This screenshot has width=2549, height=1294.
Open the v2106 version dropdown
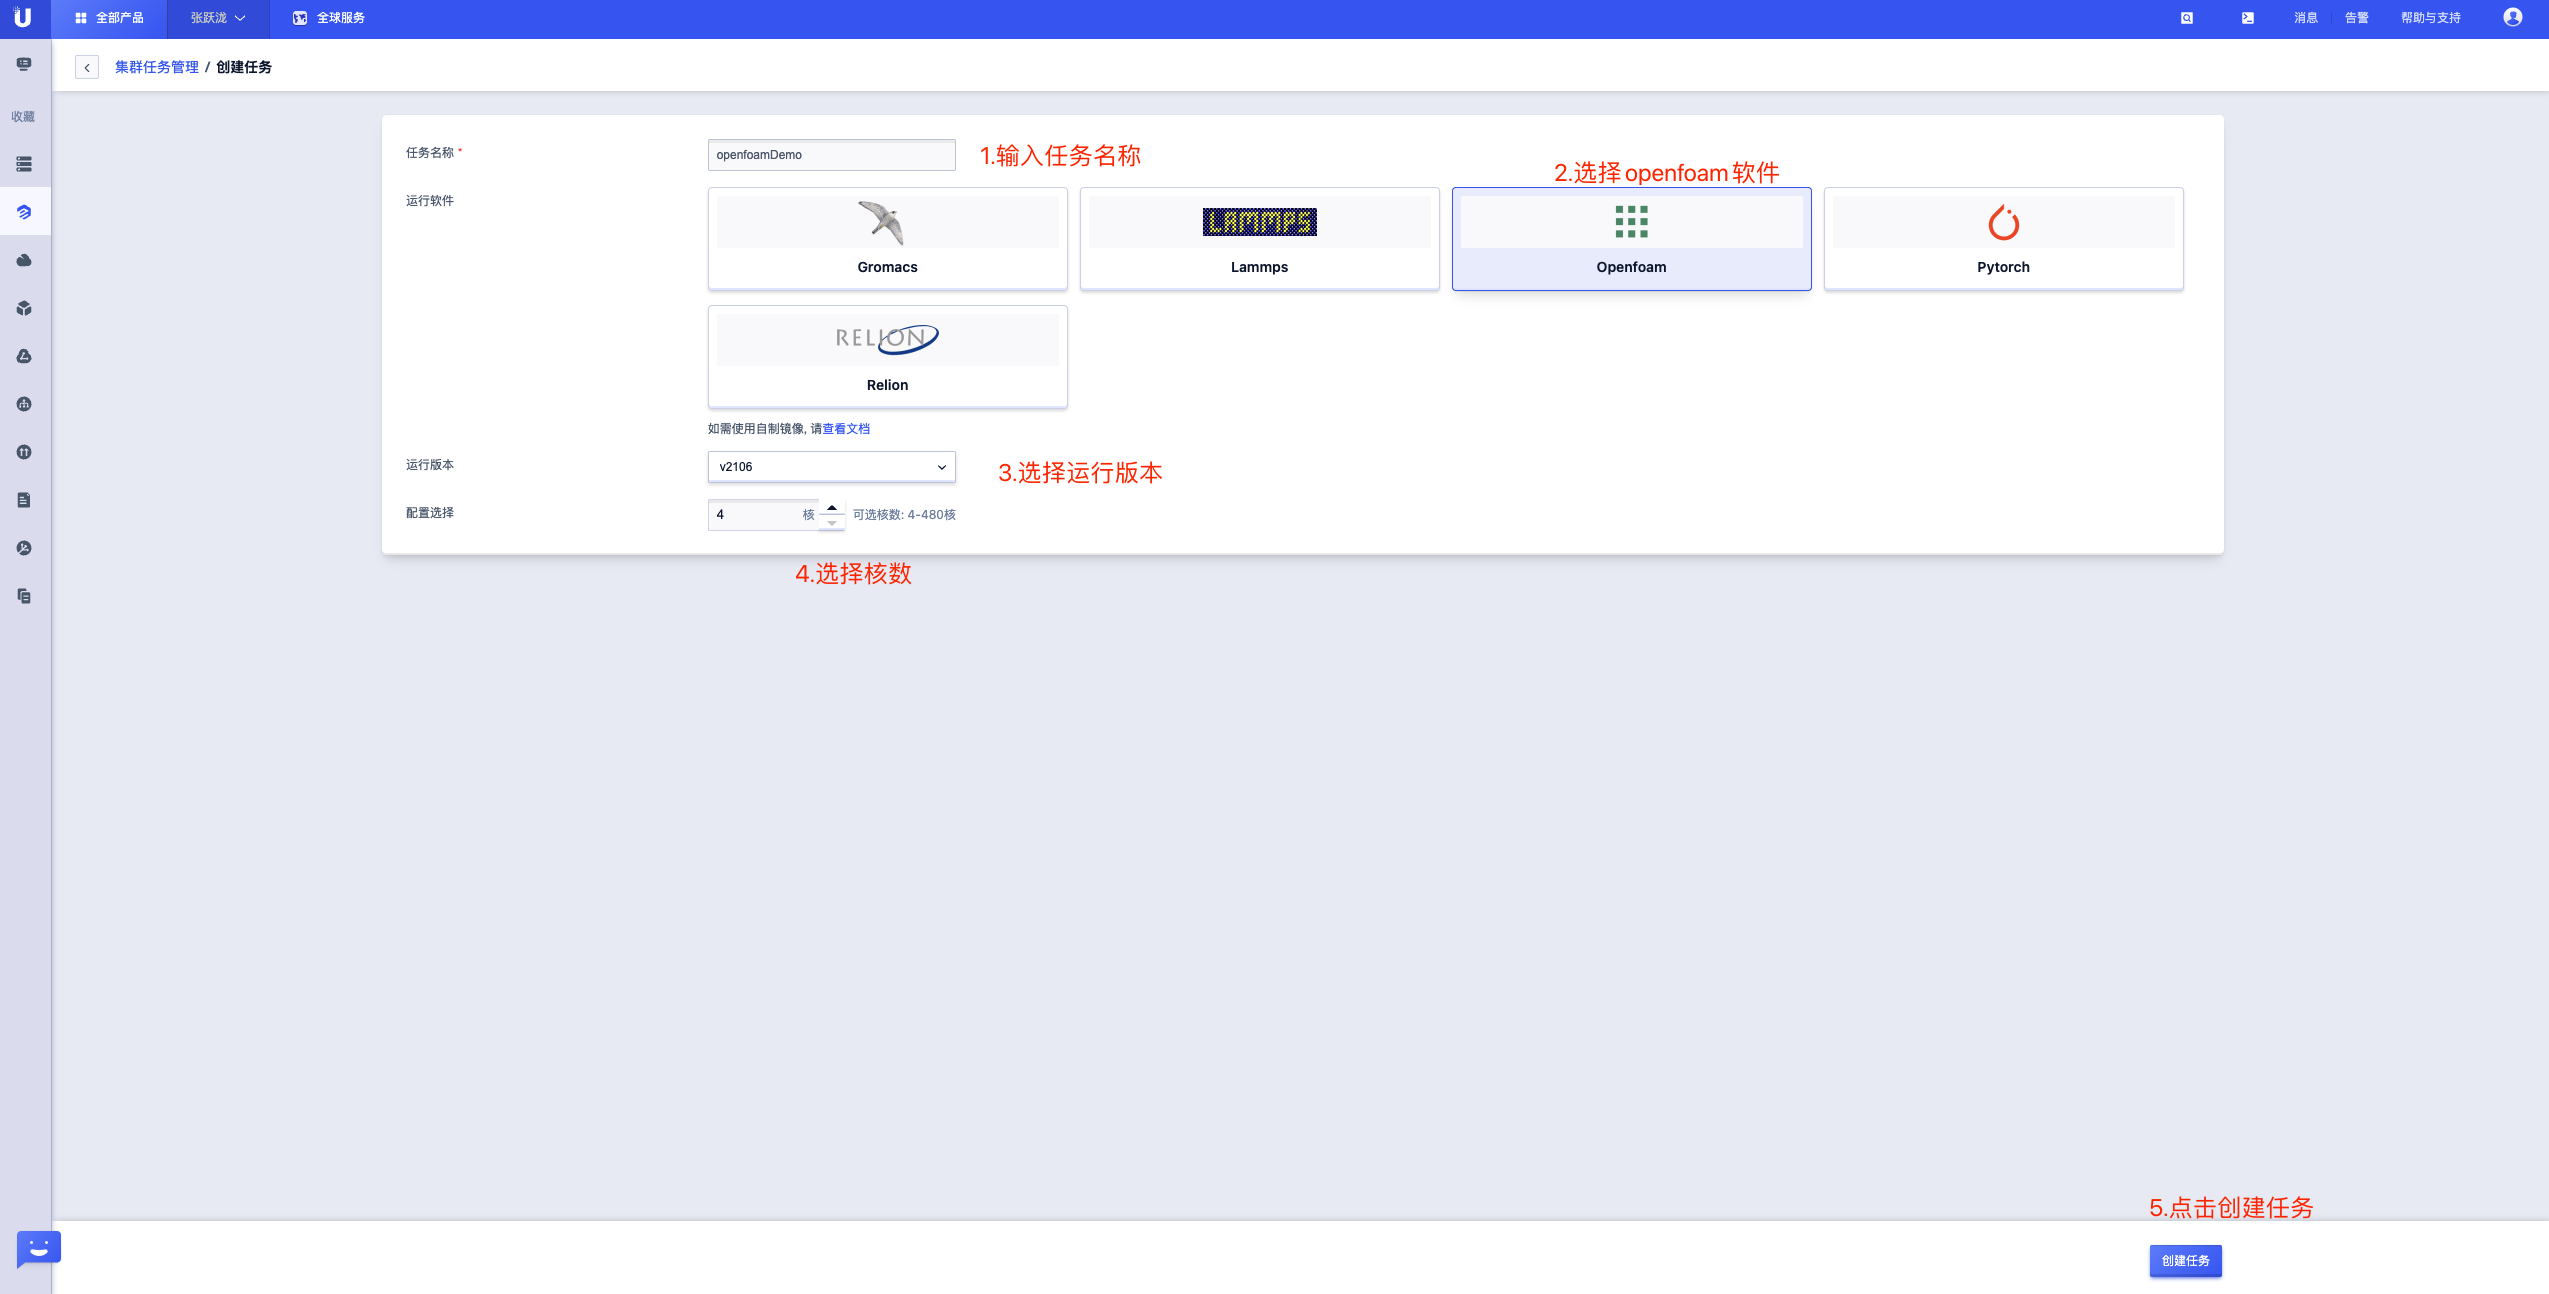point(831,467)
